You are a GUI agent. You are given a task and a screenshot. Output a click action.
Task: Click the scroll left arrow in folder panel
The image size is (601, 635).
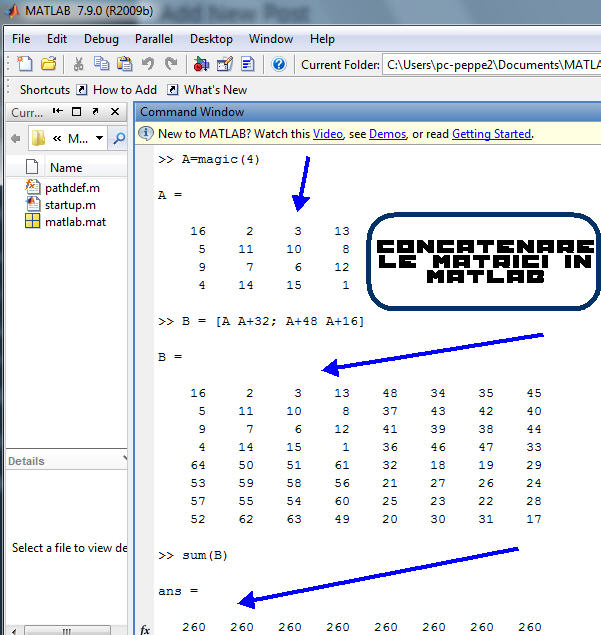14,631
